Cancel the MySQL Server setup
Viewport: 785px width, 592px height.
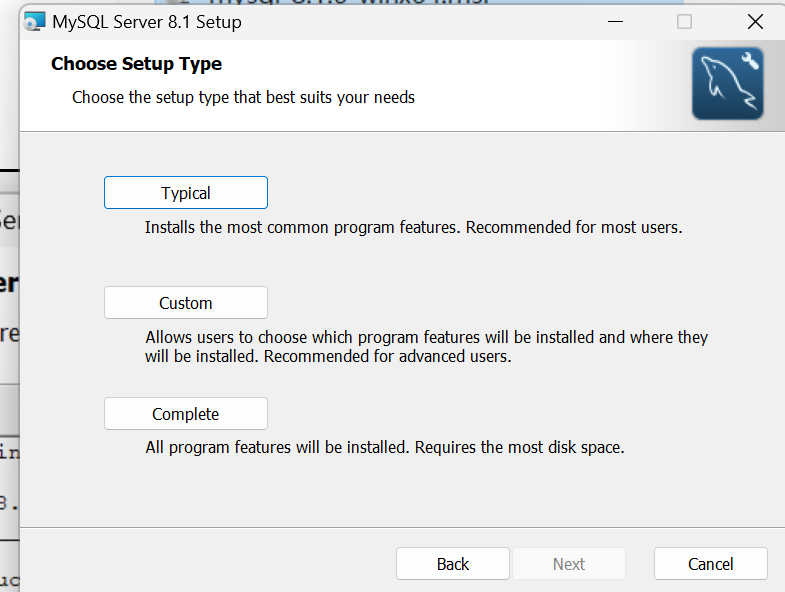tap(710, 564)
